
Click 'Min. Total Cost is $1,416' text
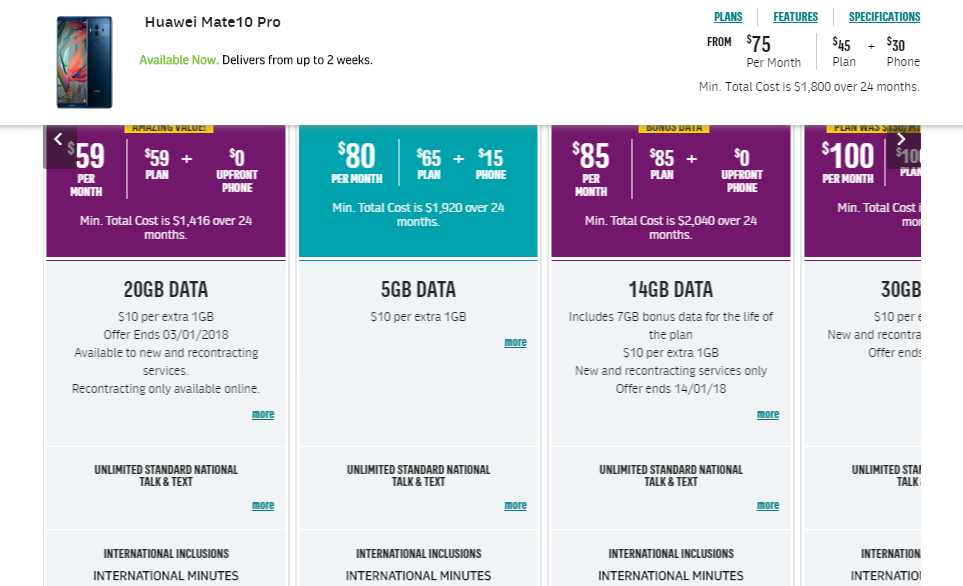pyautogui.click(x=166, y=227)
